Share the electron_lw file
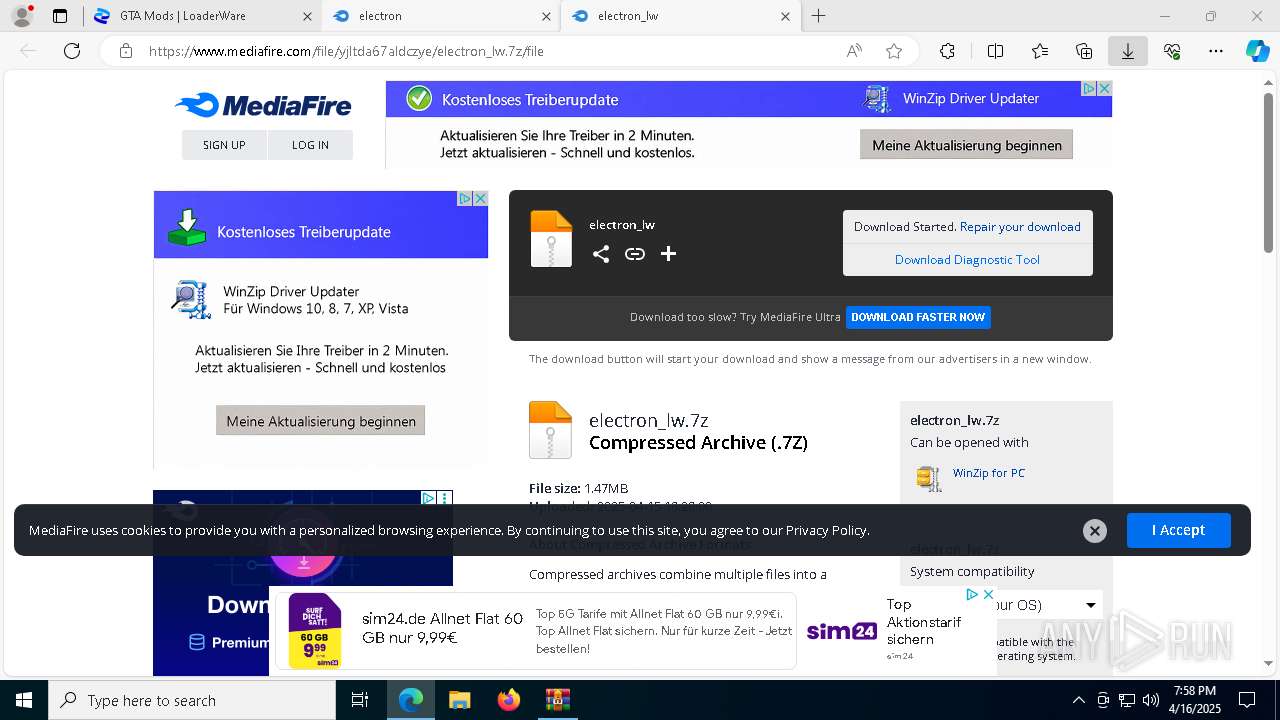1280x720 pixels. coord(600,254)
